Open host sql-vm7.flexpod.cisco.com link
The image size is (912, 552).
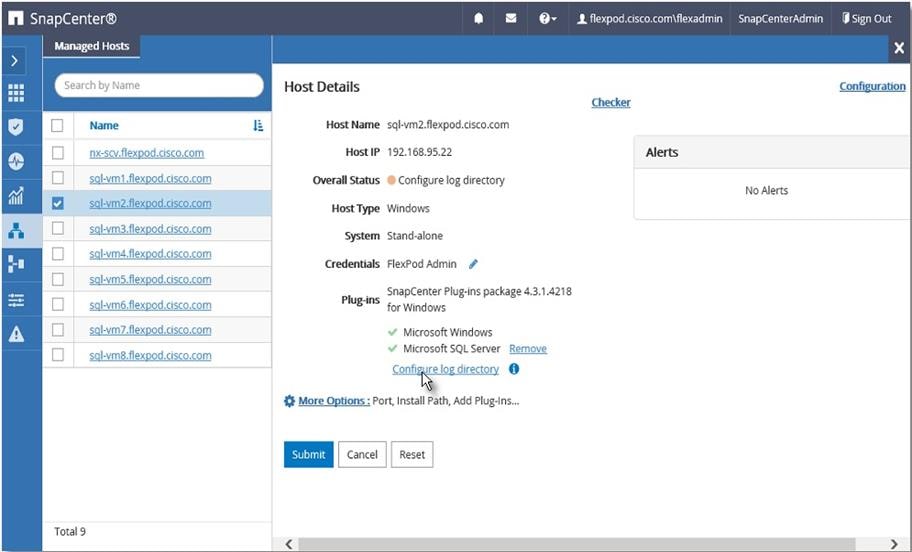tap(150, 330)
